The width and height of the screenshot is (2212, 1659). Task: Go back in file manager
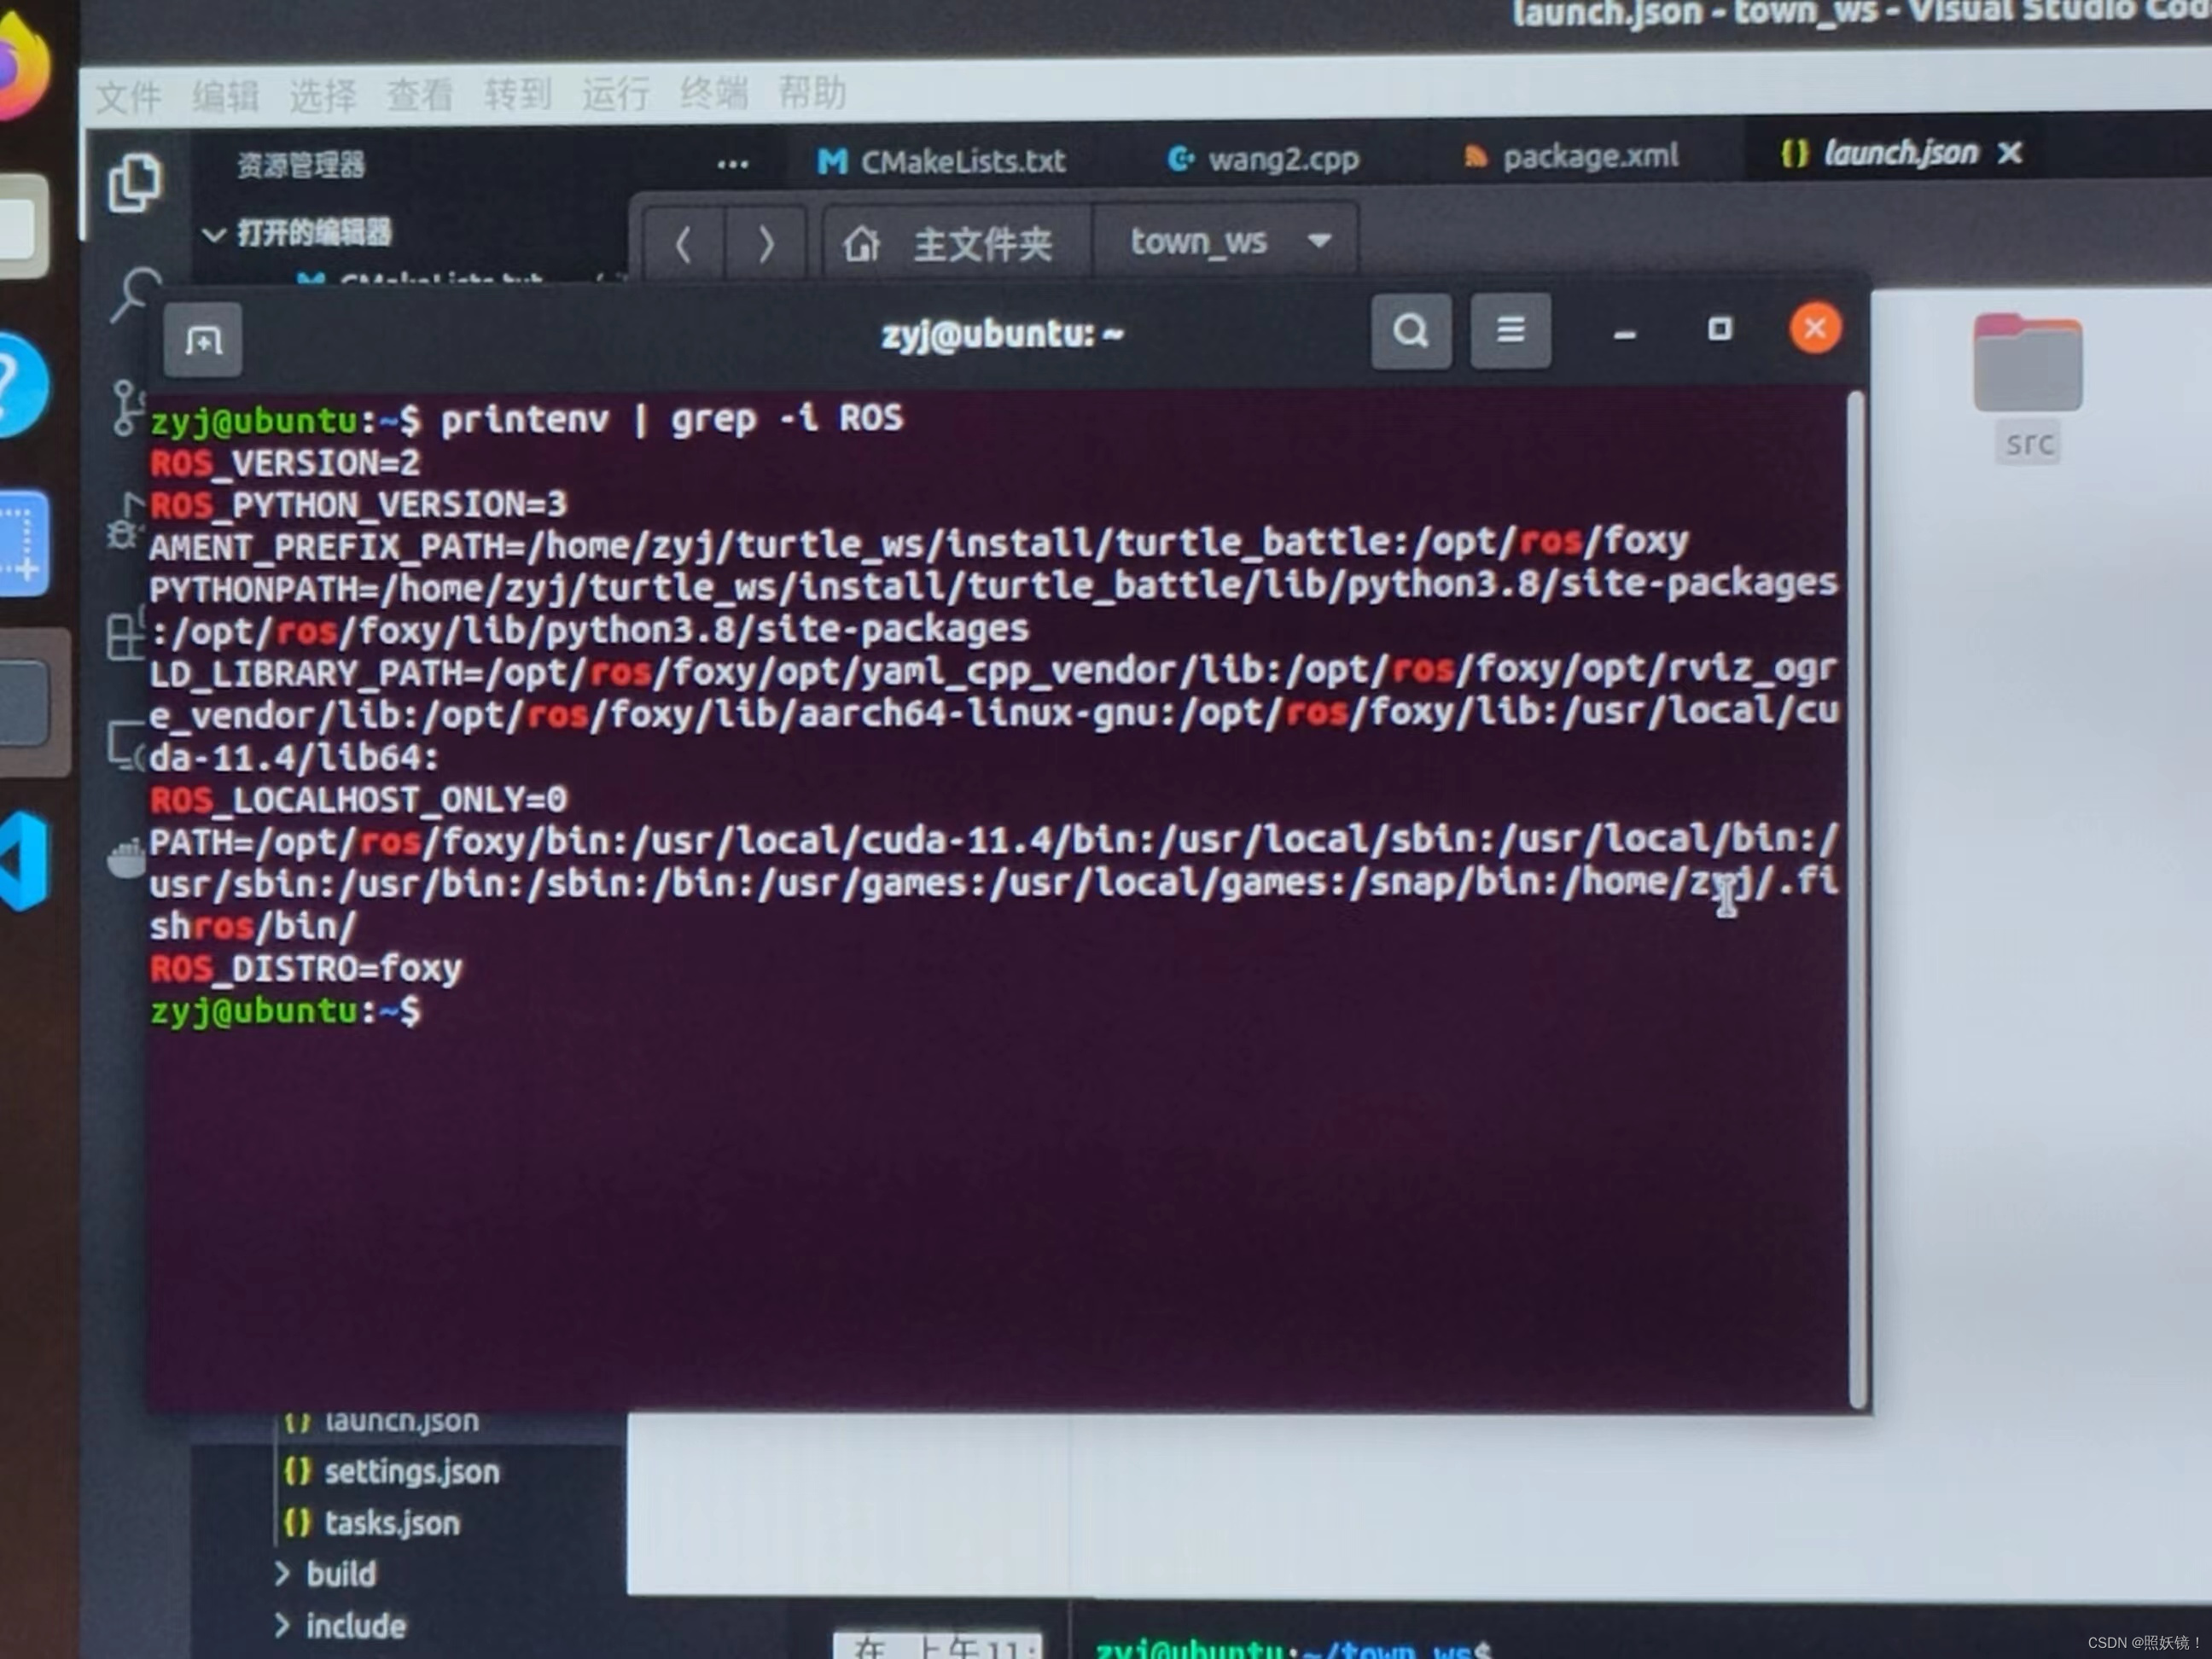684,245
